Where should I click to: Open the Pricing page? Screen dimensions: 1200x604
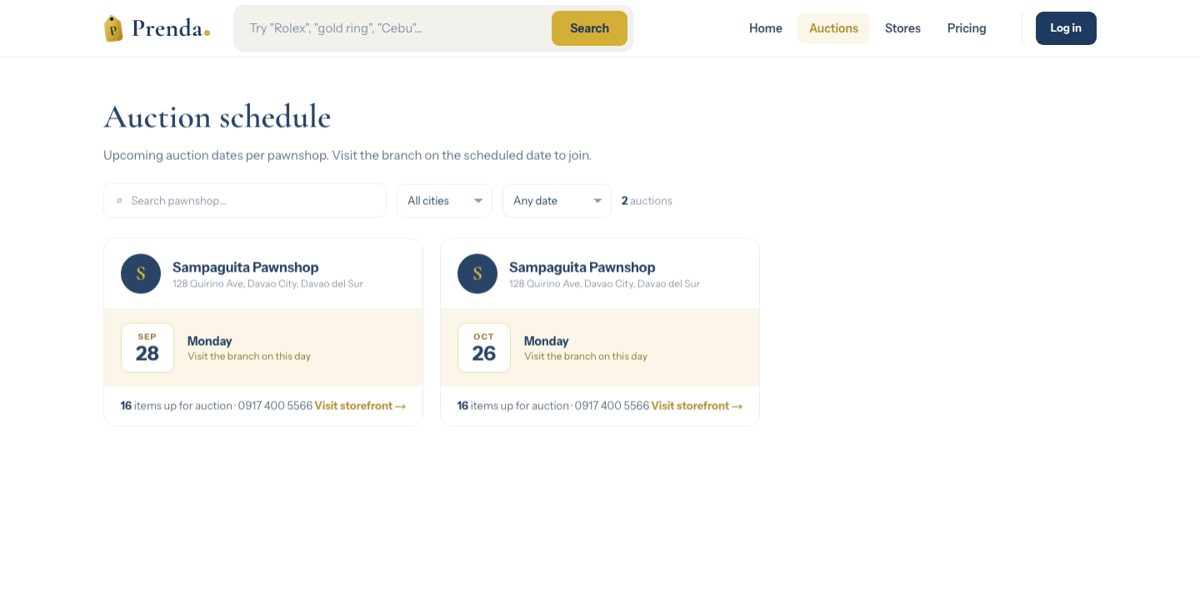click(967, 28)
